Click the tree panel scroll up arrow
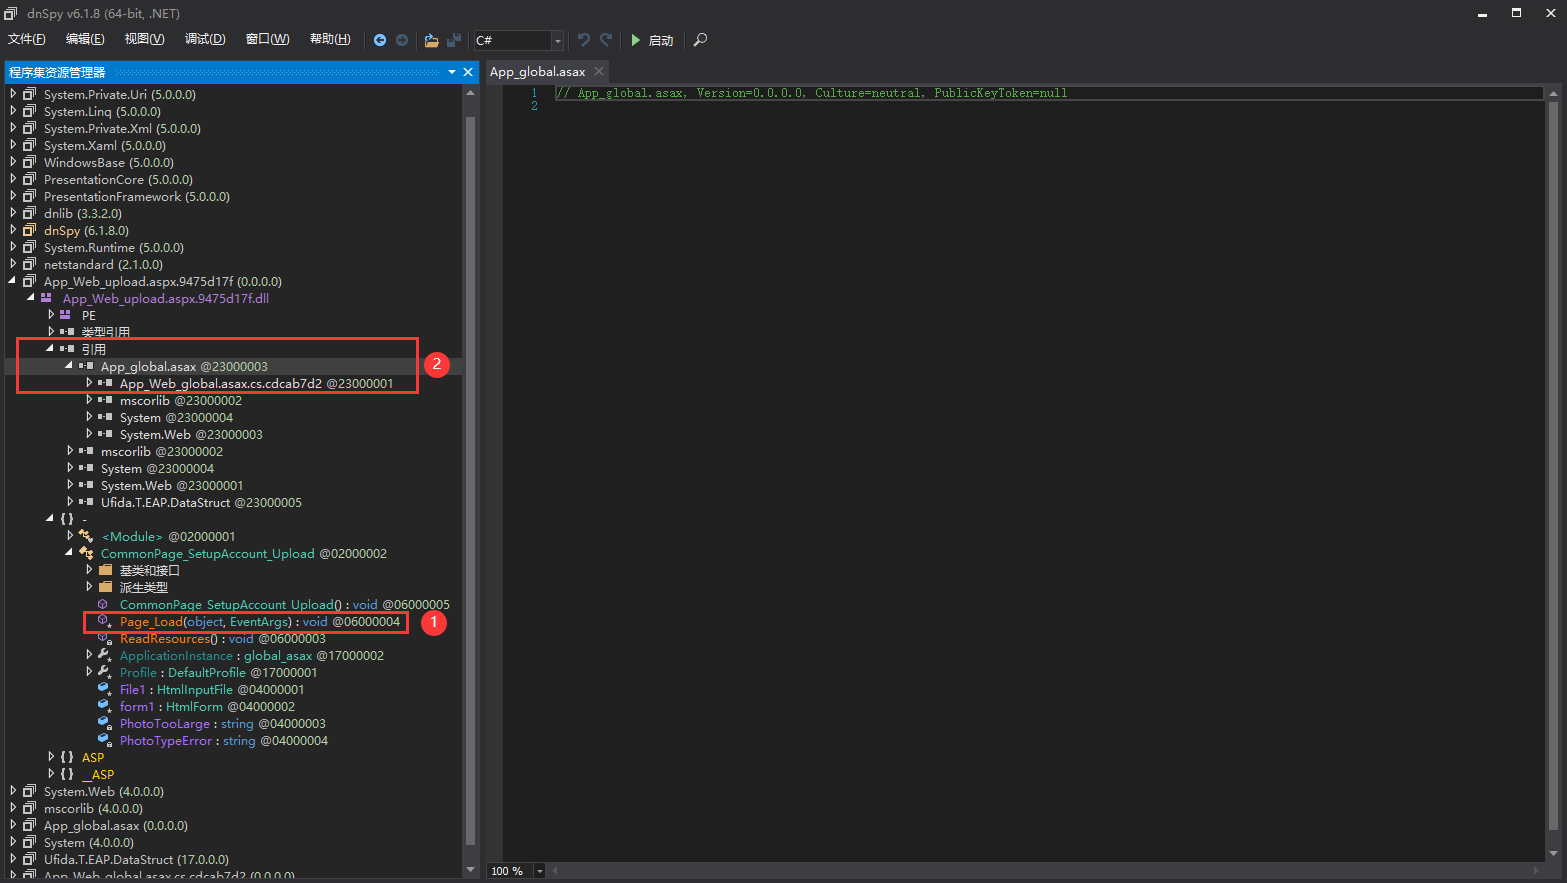This screenshot has width=1567, height=883. click(470, 93)
